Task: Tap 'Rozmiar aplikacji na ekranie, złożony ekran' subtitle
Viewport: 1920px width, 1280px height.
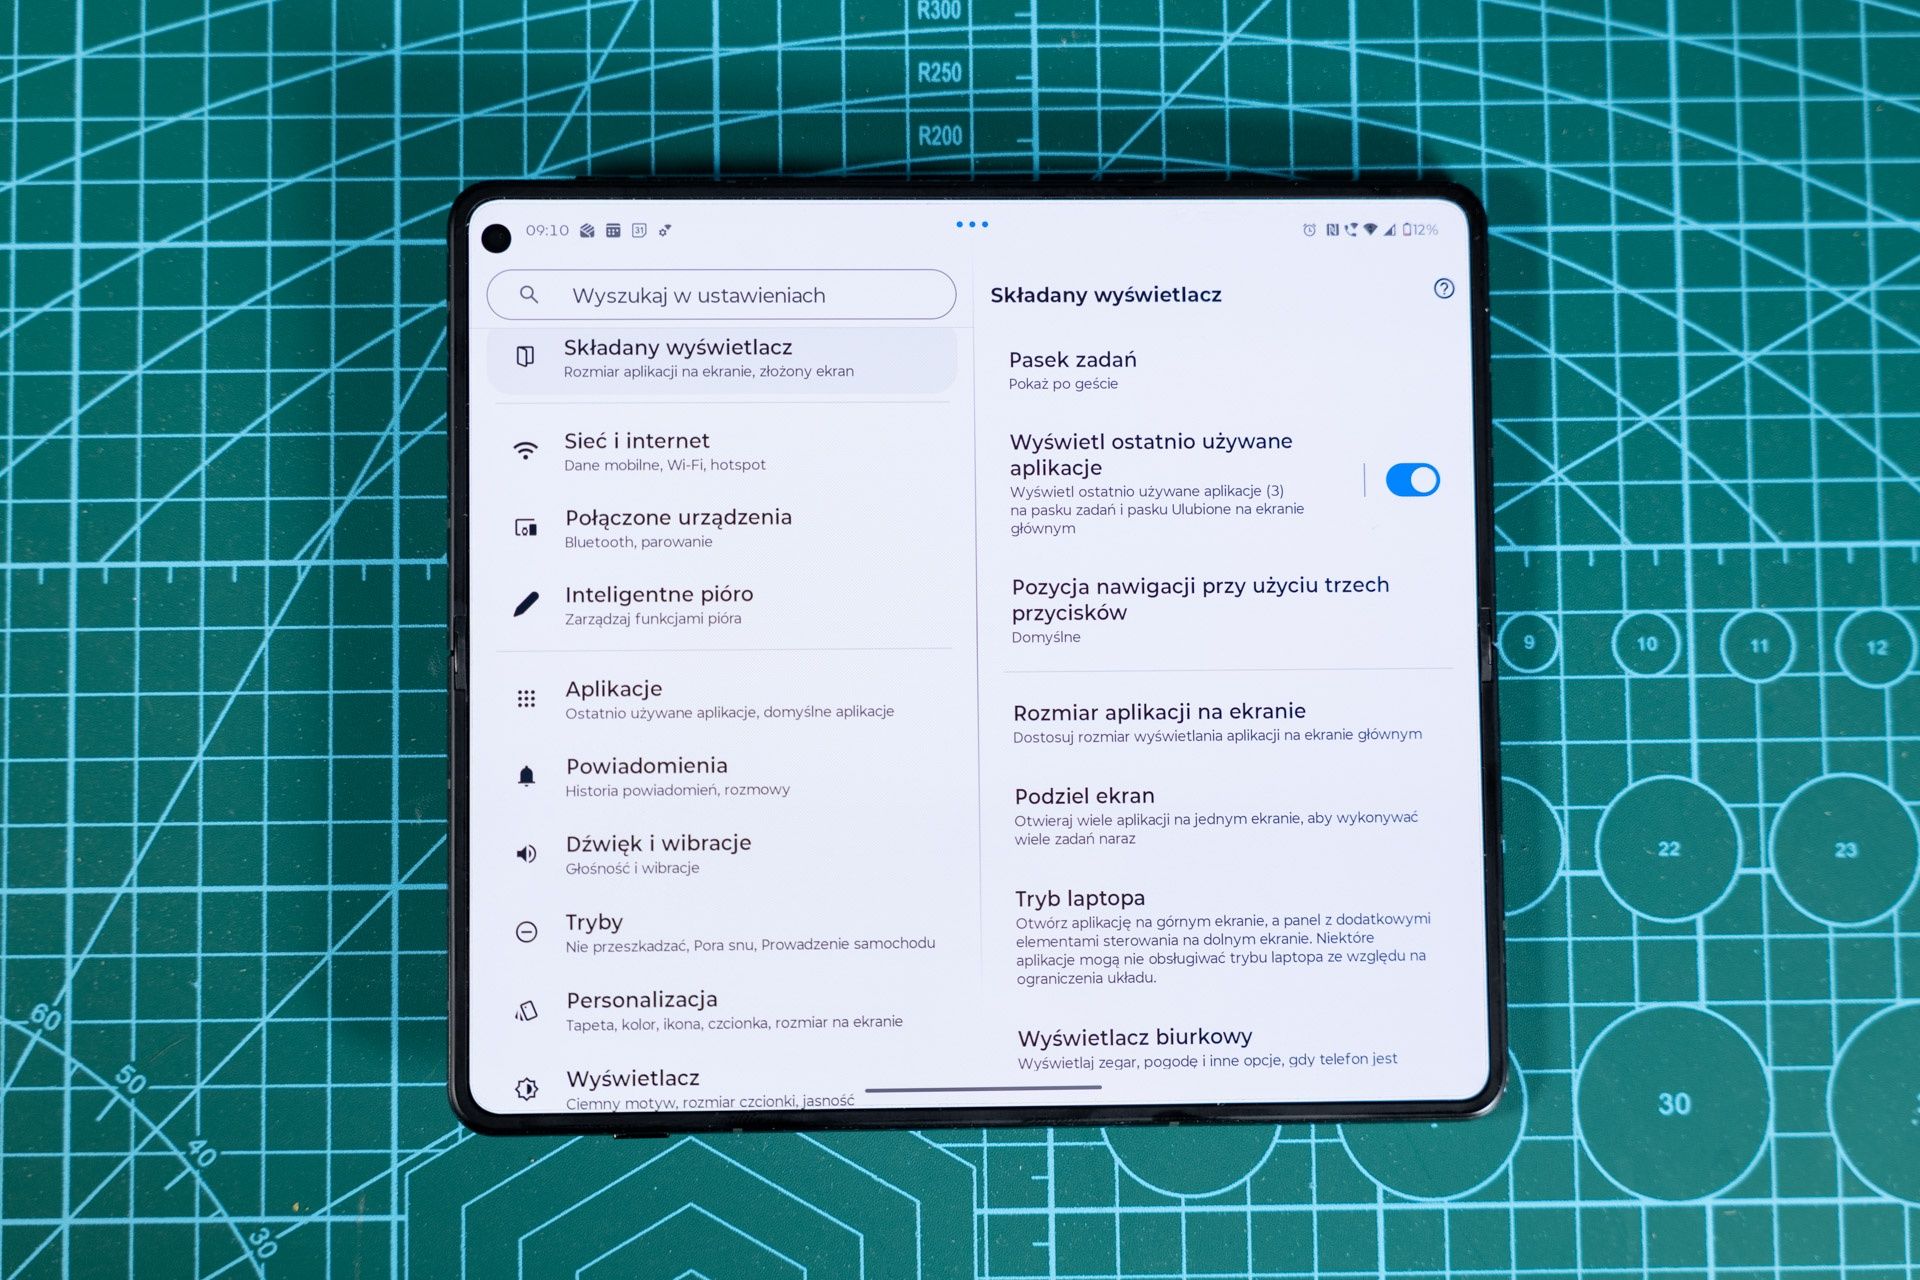Action: click(709, 372)
